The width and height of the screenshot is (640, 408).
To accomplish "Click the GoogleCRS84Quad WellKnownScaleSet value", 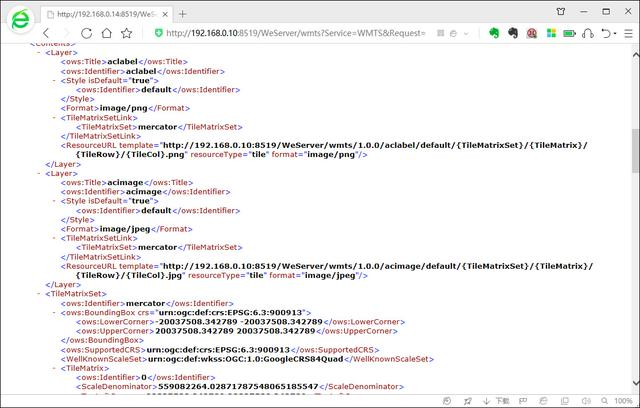I will 245,359.
